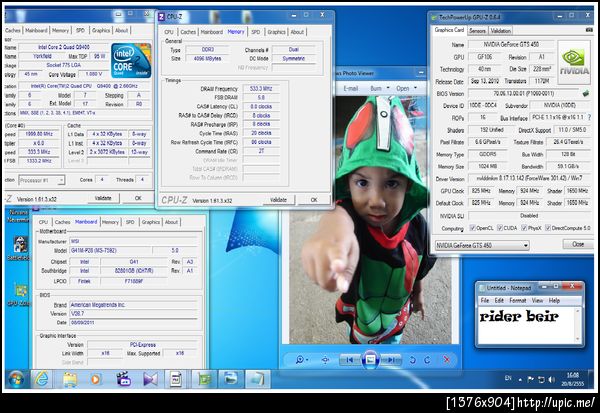
Task: Click the film clapper icon on the taskbar
Action: pos(124,379)
